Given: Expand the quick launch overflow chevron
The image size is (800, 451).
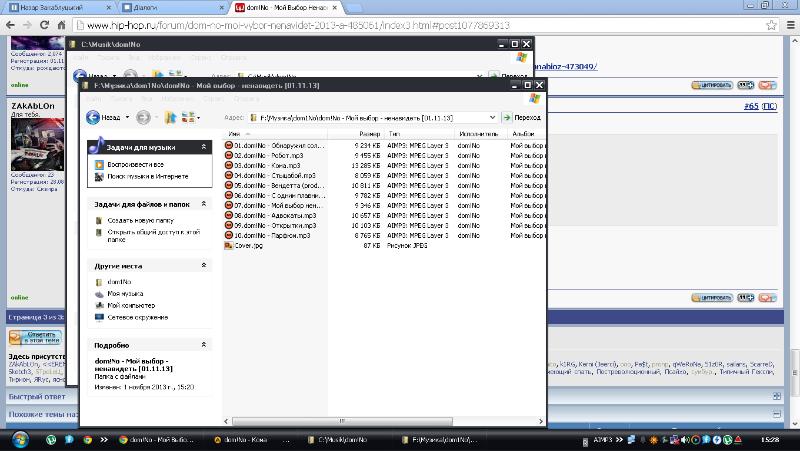Looking at the screenshot, I should click(x=104, y=439).
